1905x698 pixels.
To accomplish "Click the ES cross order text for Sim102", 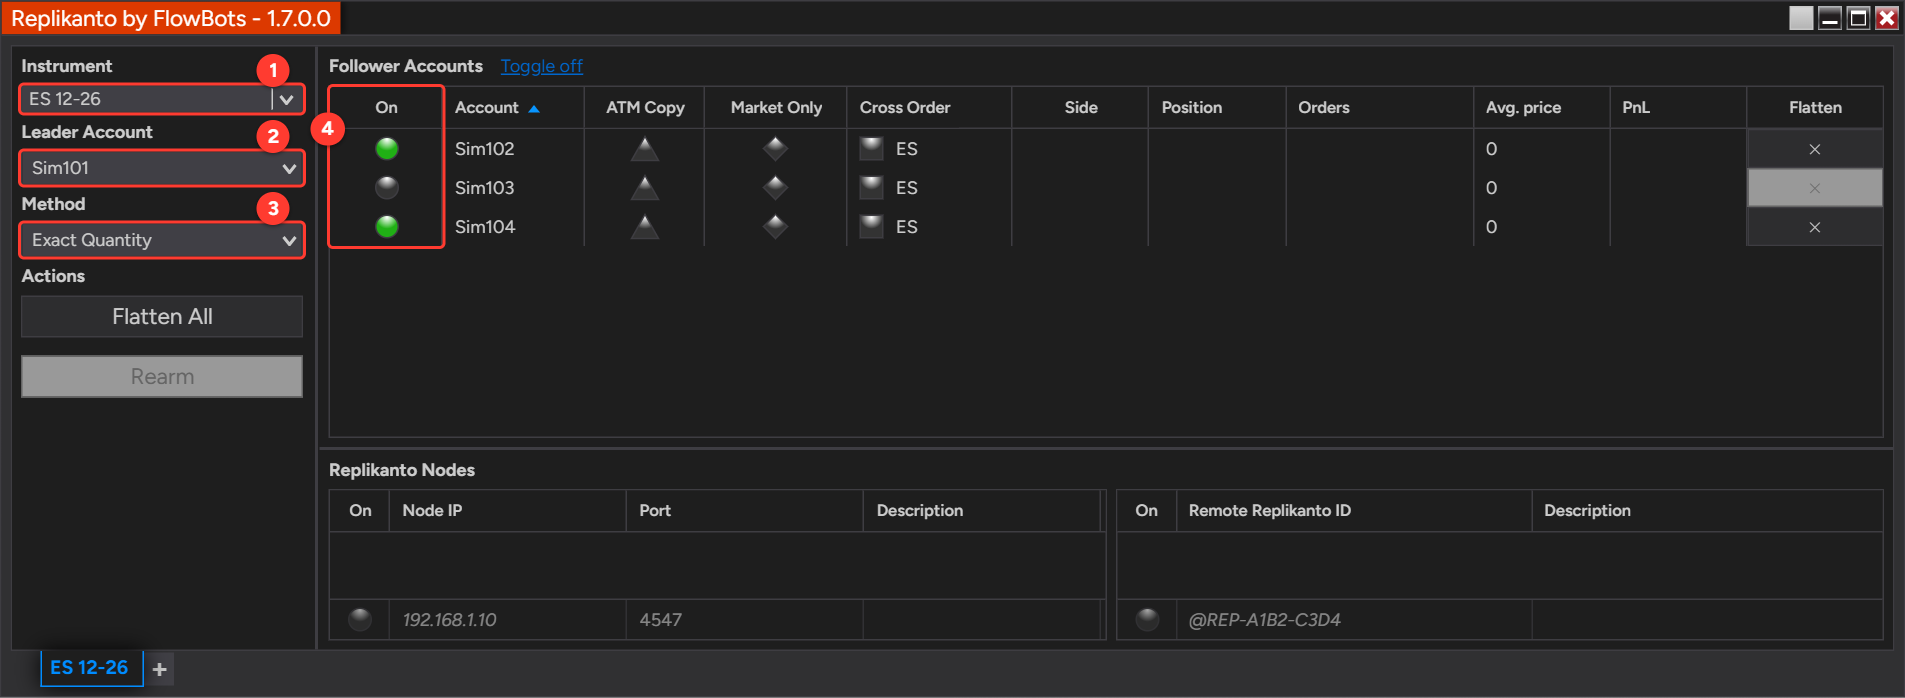I will [907, 149].
